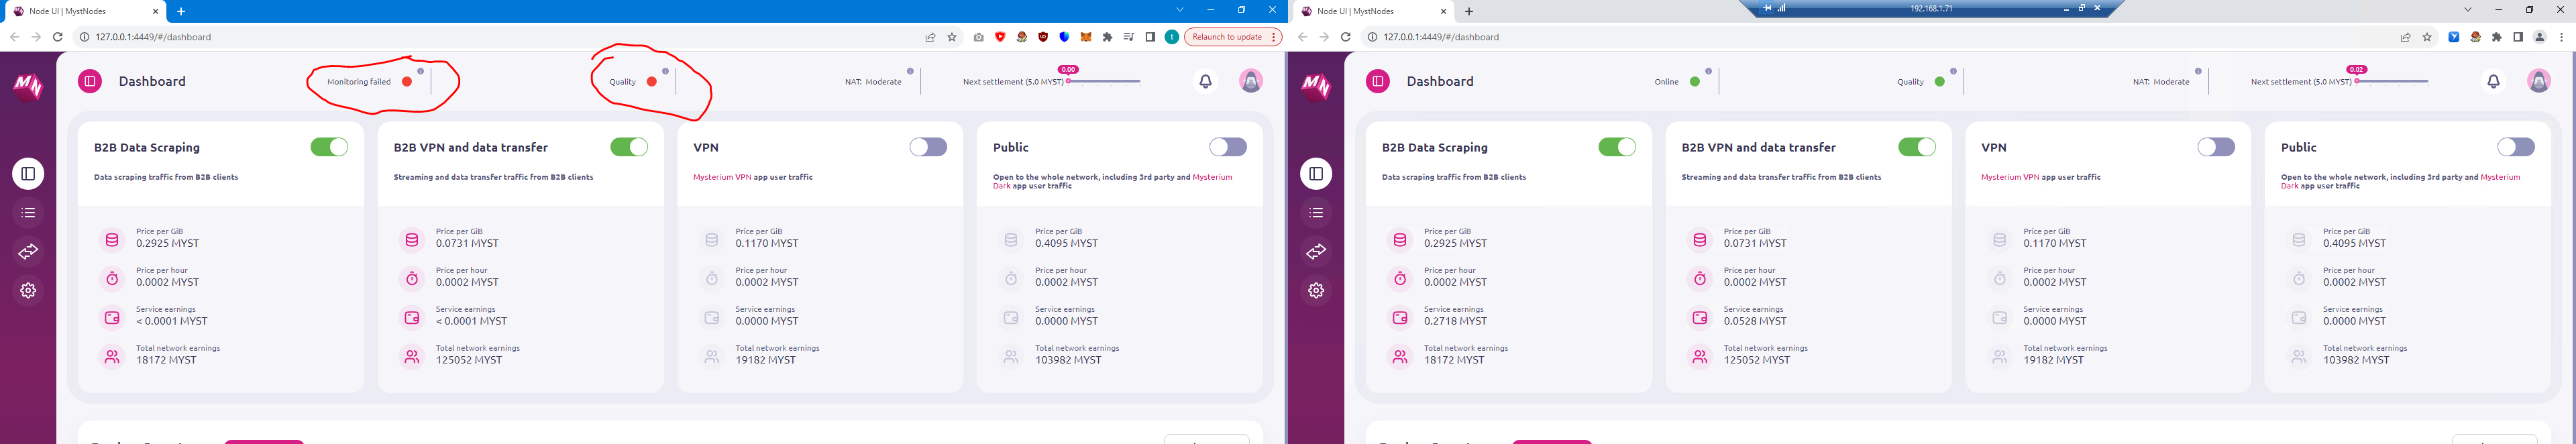Click share icon in remote 192.168.1.71 address bar

coord(2406,37)
